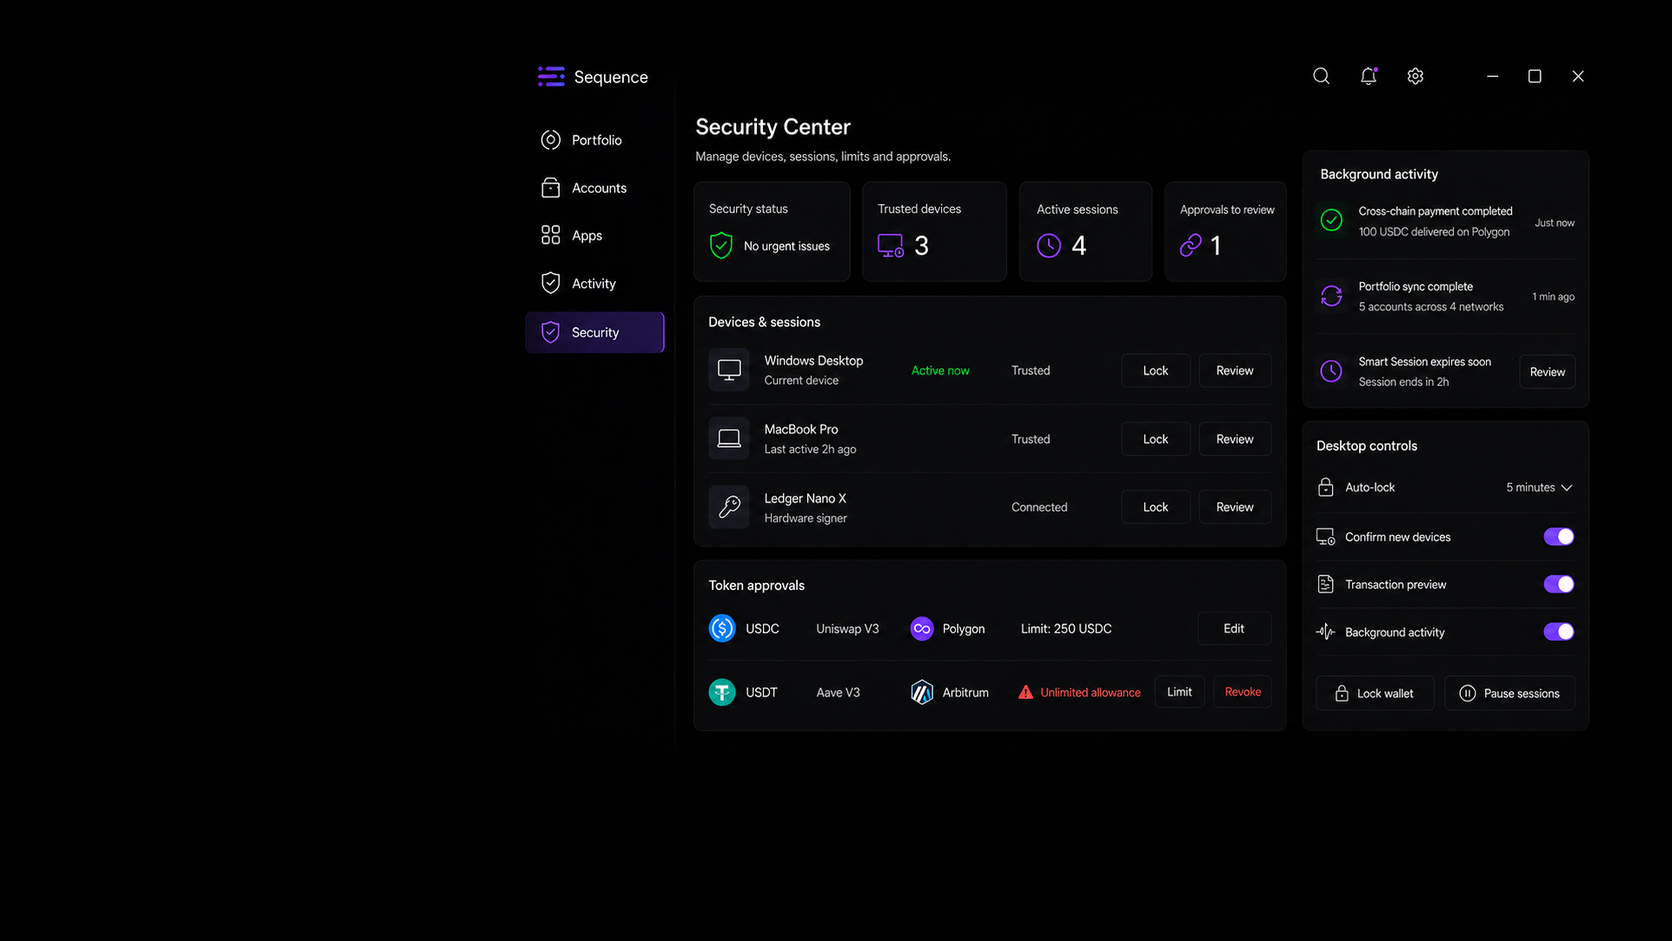Review the Ledger Nano X signer
1672x941 pixels.
coord(1234,507)
